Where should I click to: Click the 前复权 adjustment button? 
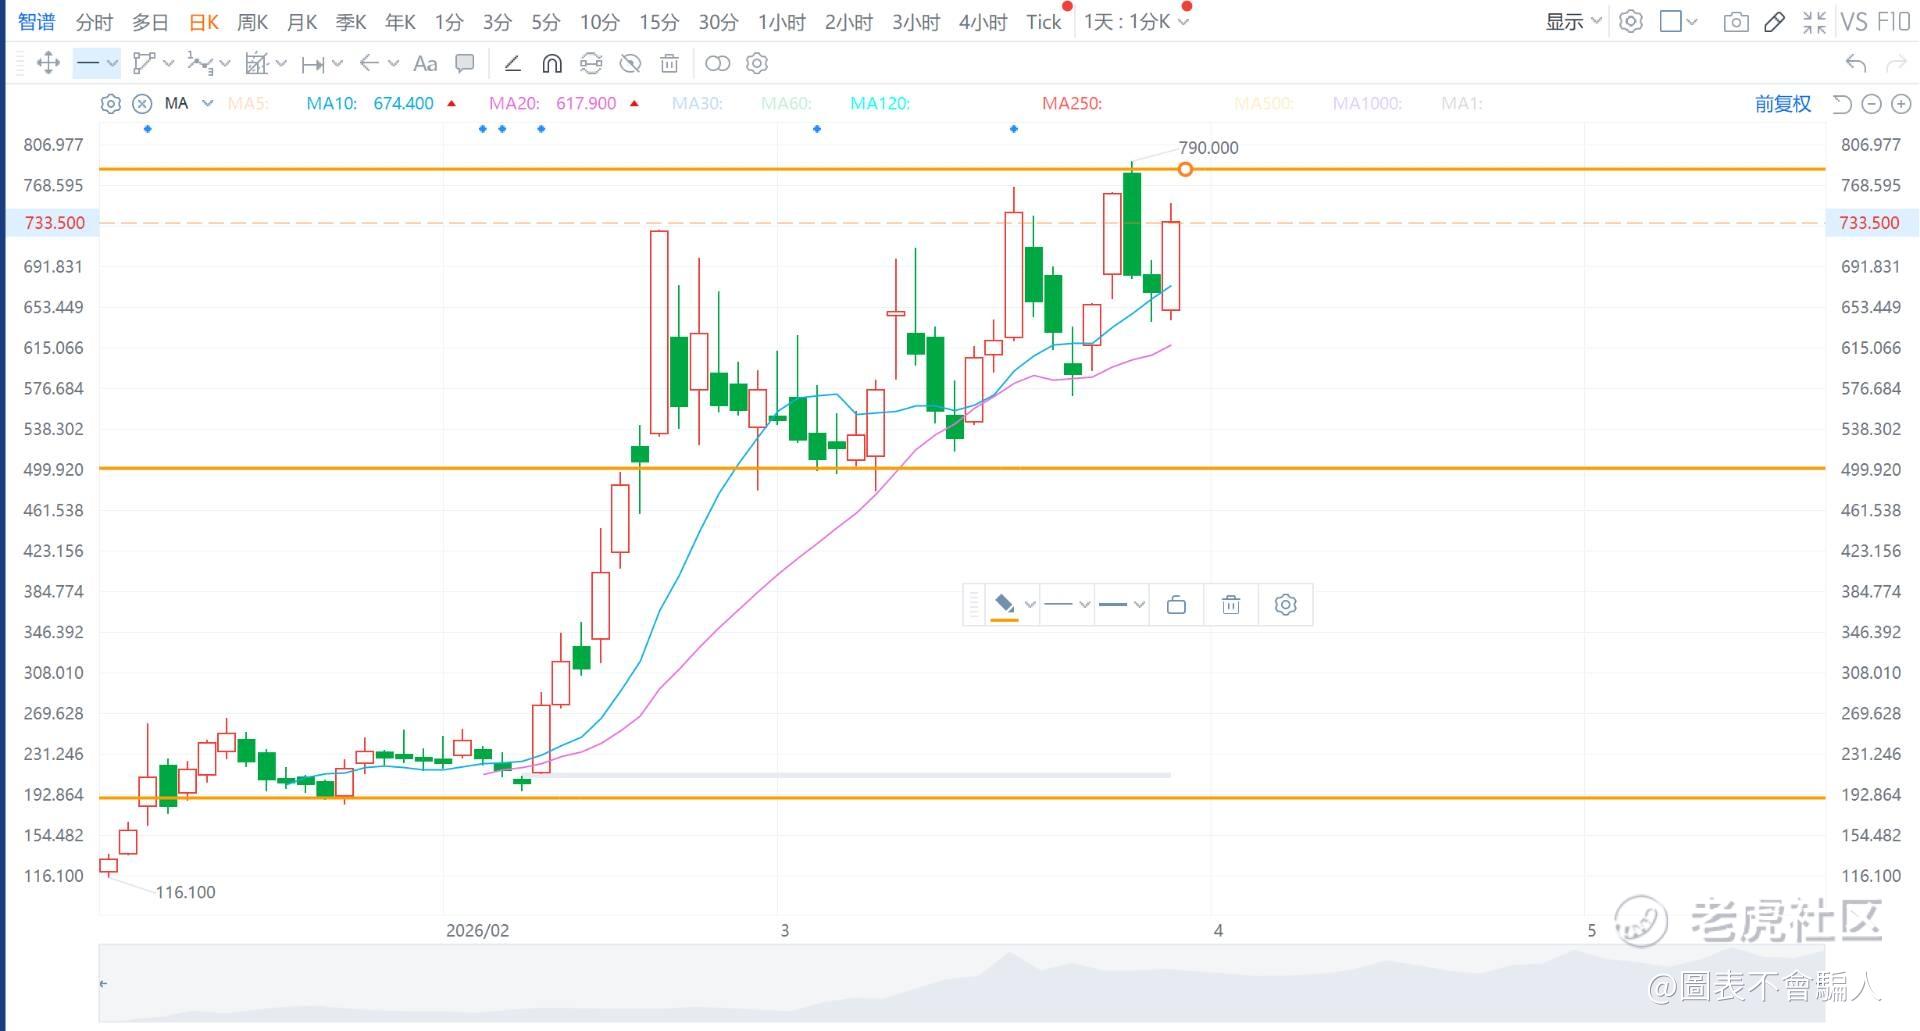(1783, 103)
